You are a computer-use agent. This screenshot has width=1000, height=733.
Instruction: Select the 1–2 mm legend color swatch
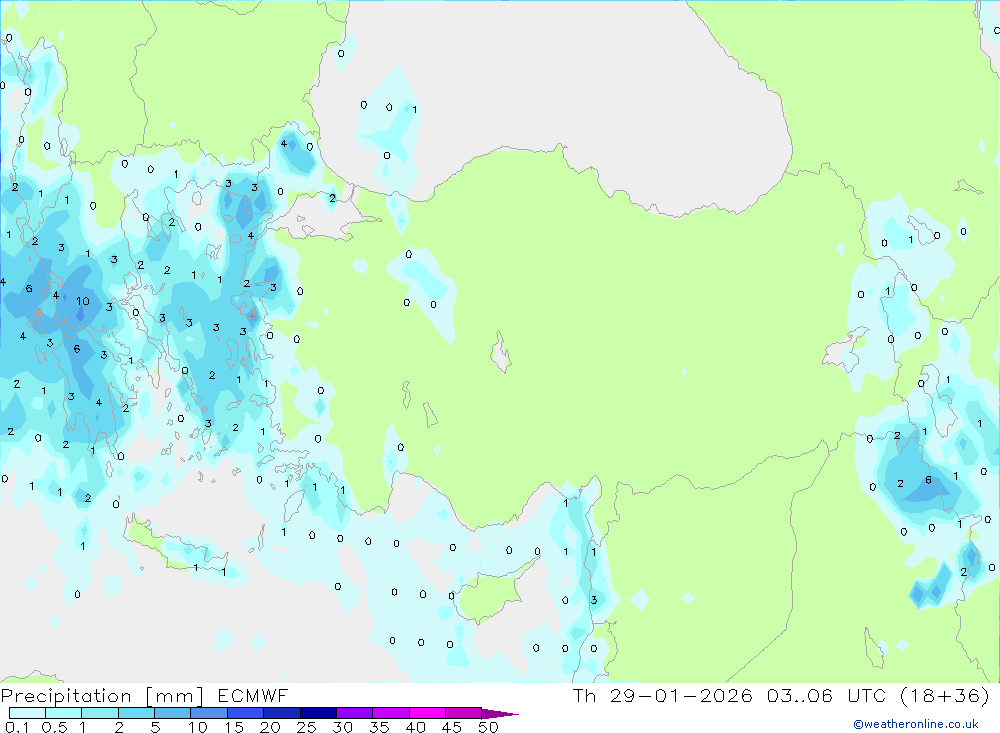100,713
